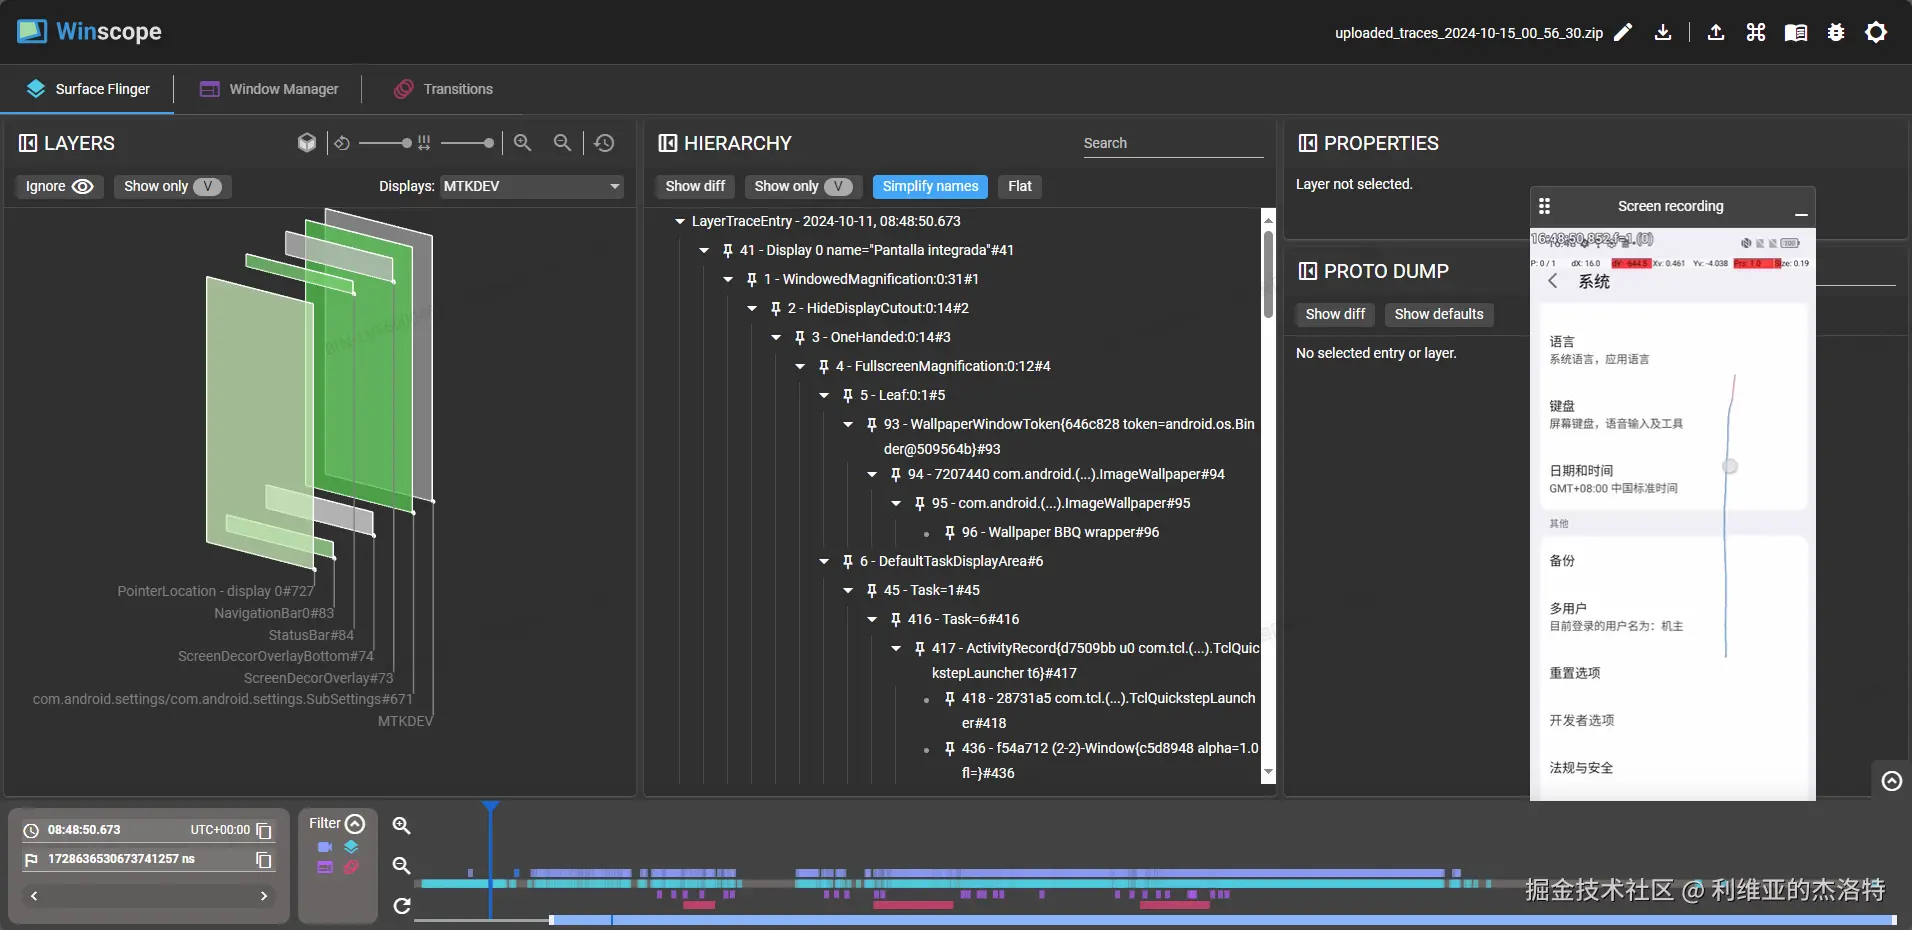The height and width of the screenshot is (930, 1912).
Task: Collapse the PROPERTIES panel icon
Action: [x=1307, y=143]
